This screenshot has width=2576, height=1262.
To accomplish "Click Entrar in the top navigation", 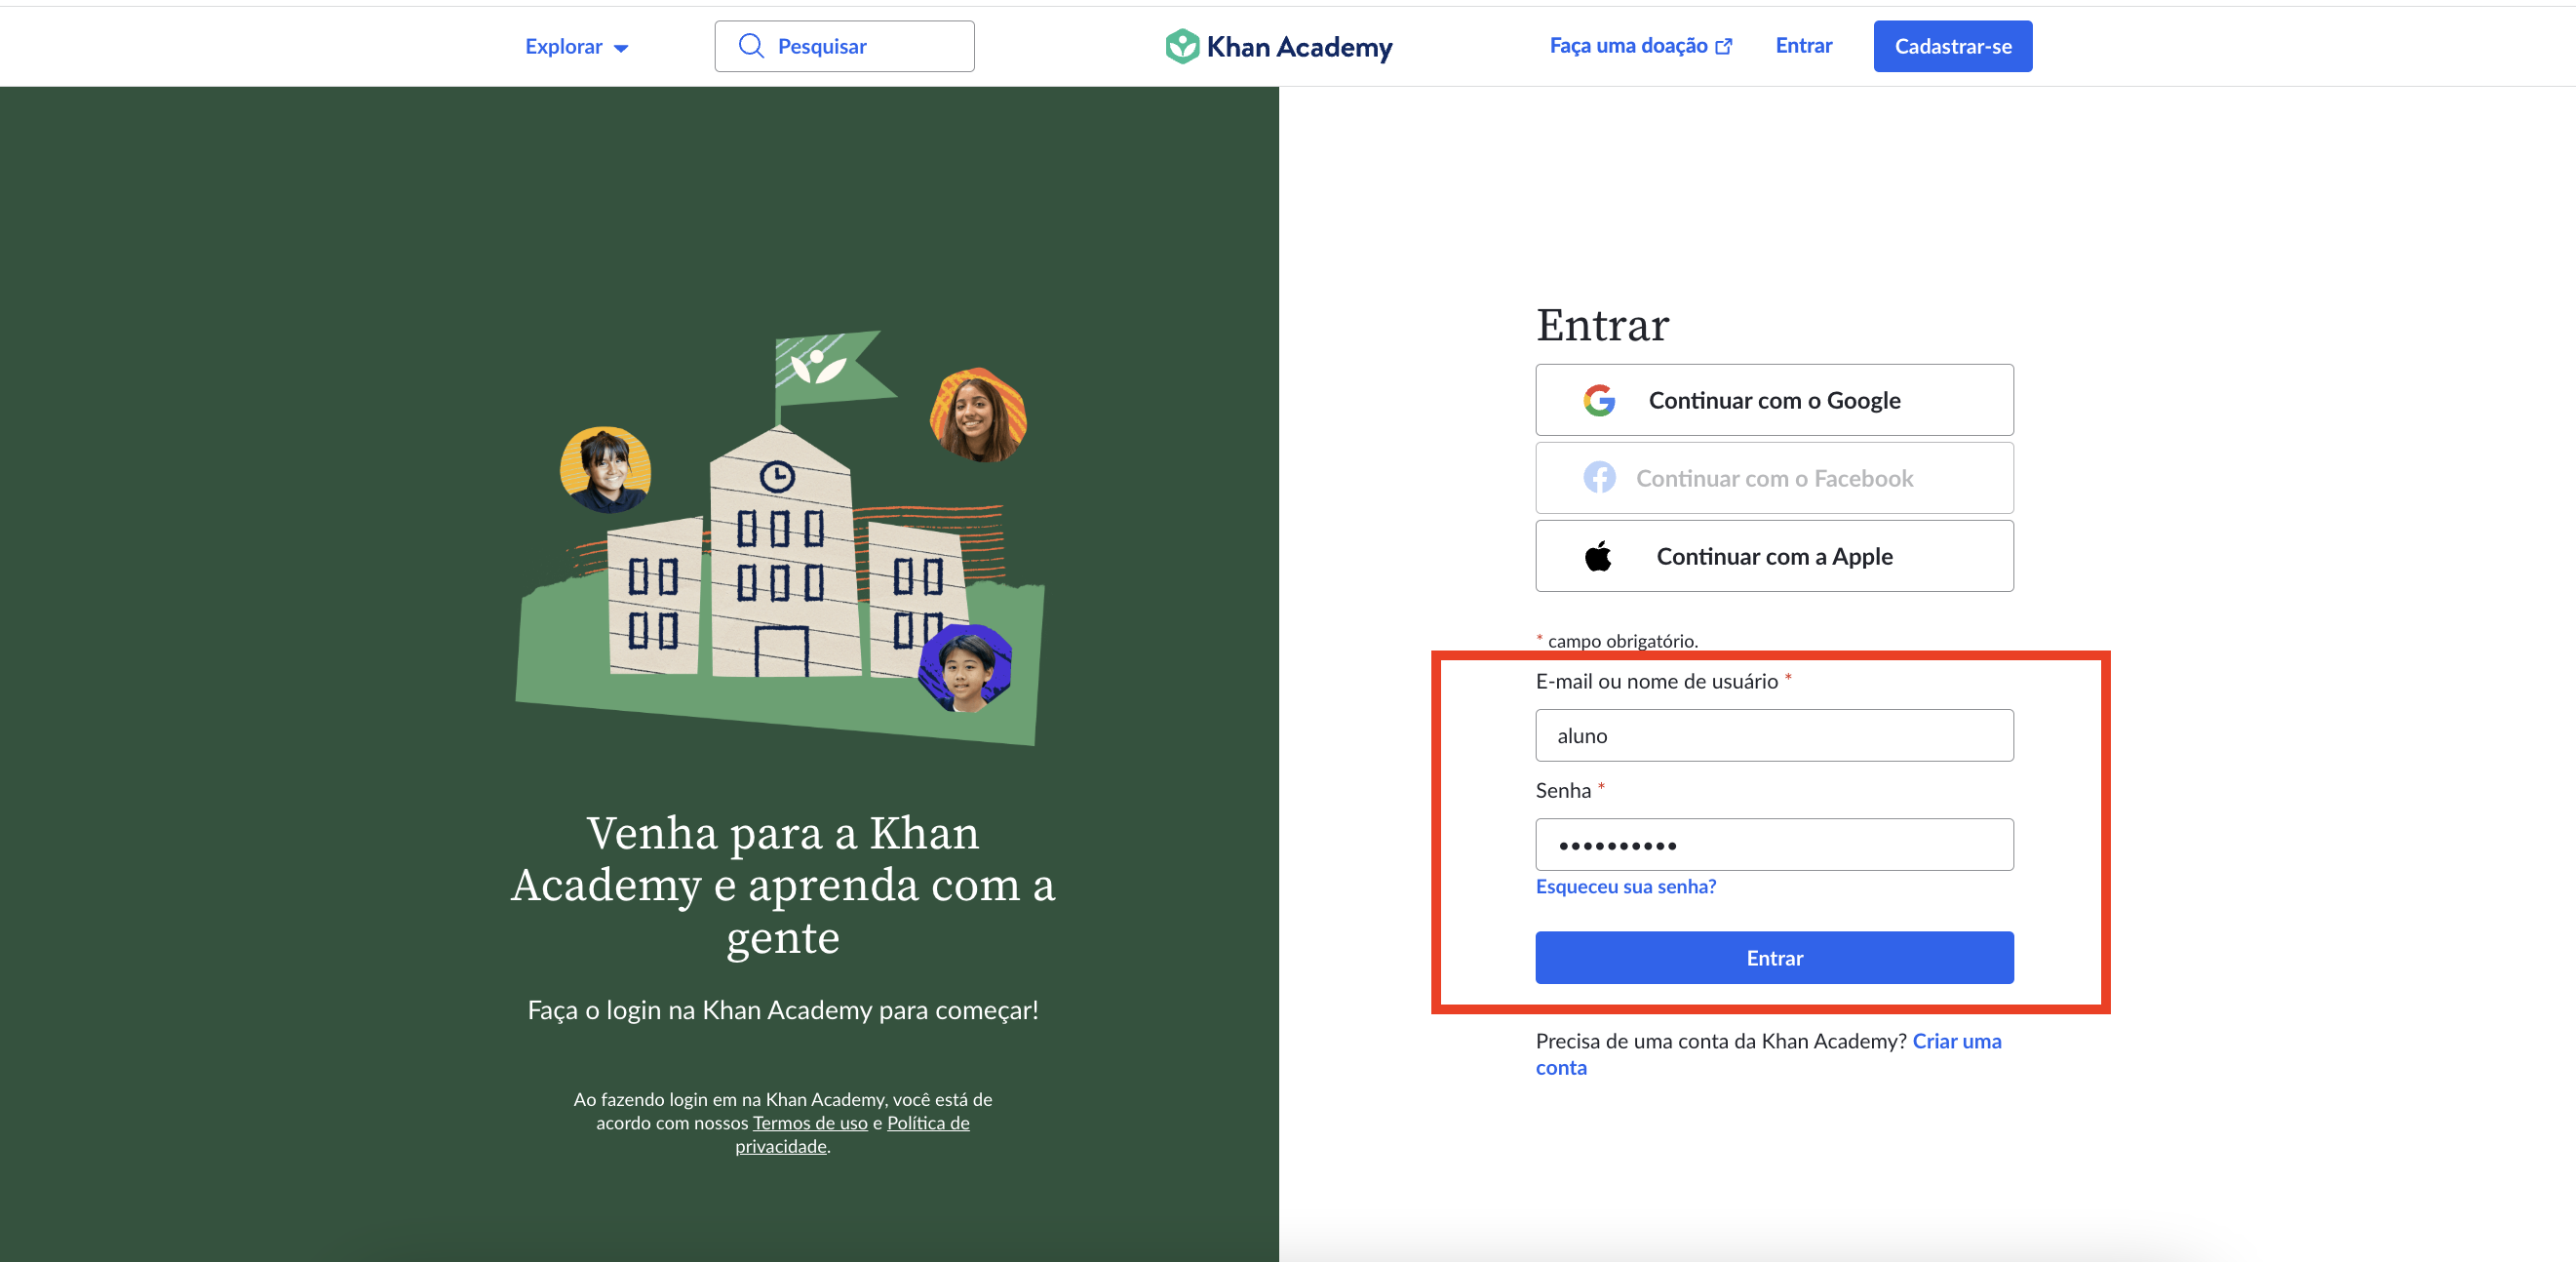I will point(1803,46).
